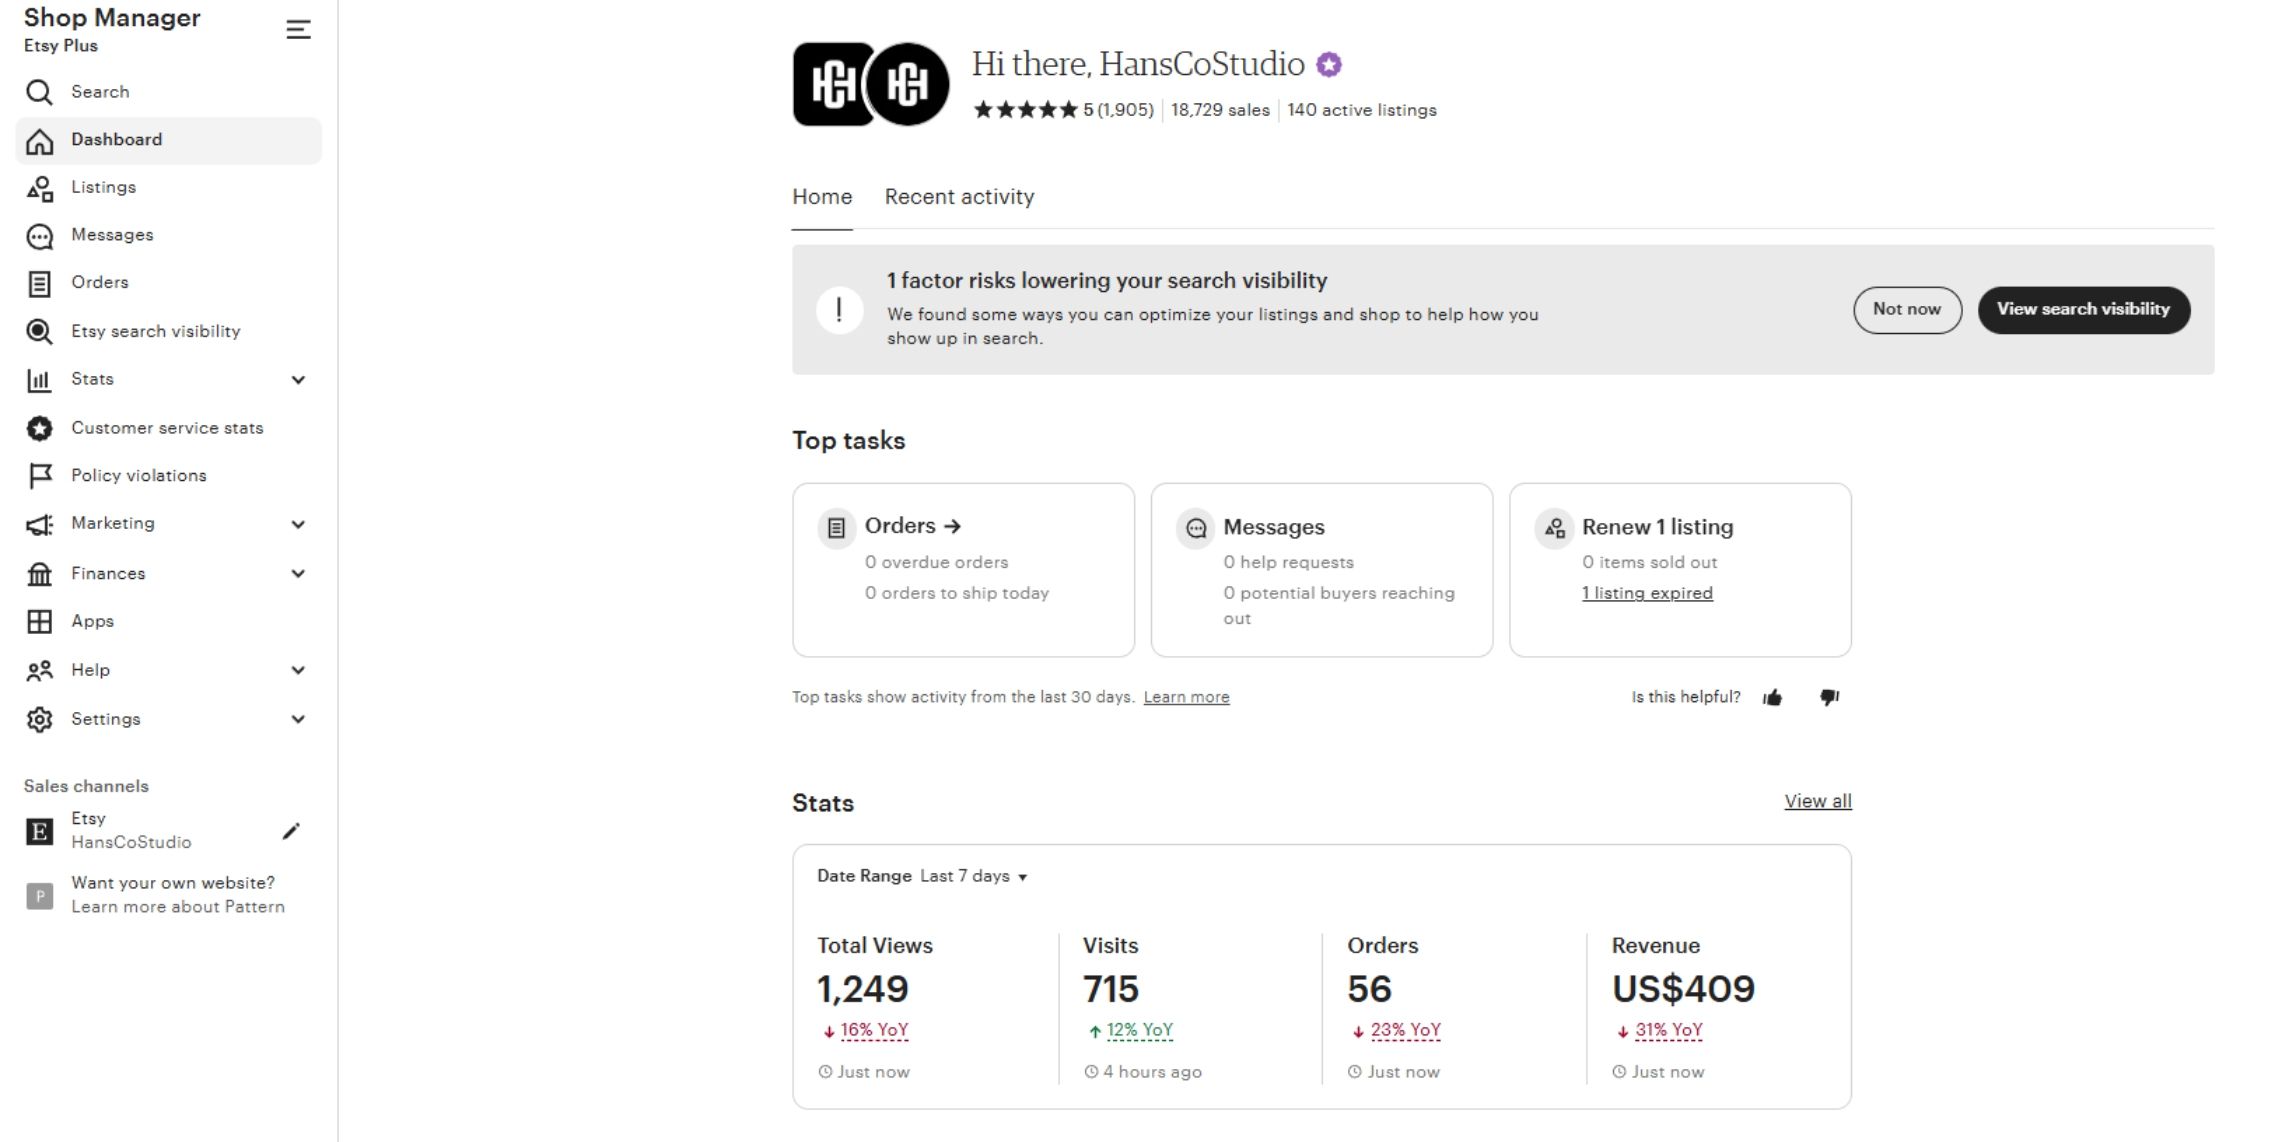This screenshot has height=1142, width=2274.
Task: Expand the Marketing sidebar chevron
Action: tap(298, 524)
